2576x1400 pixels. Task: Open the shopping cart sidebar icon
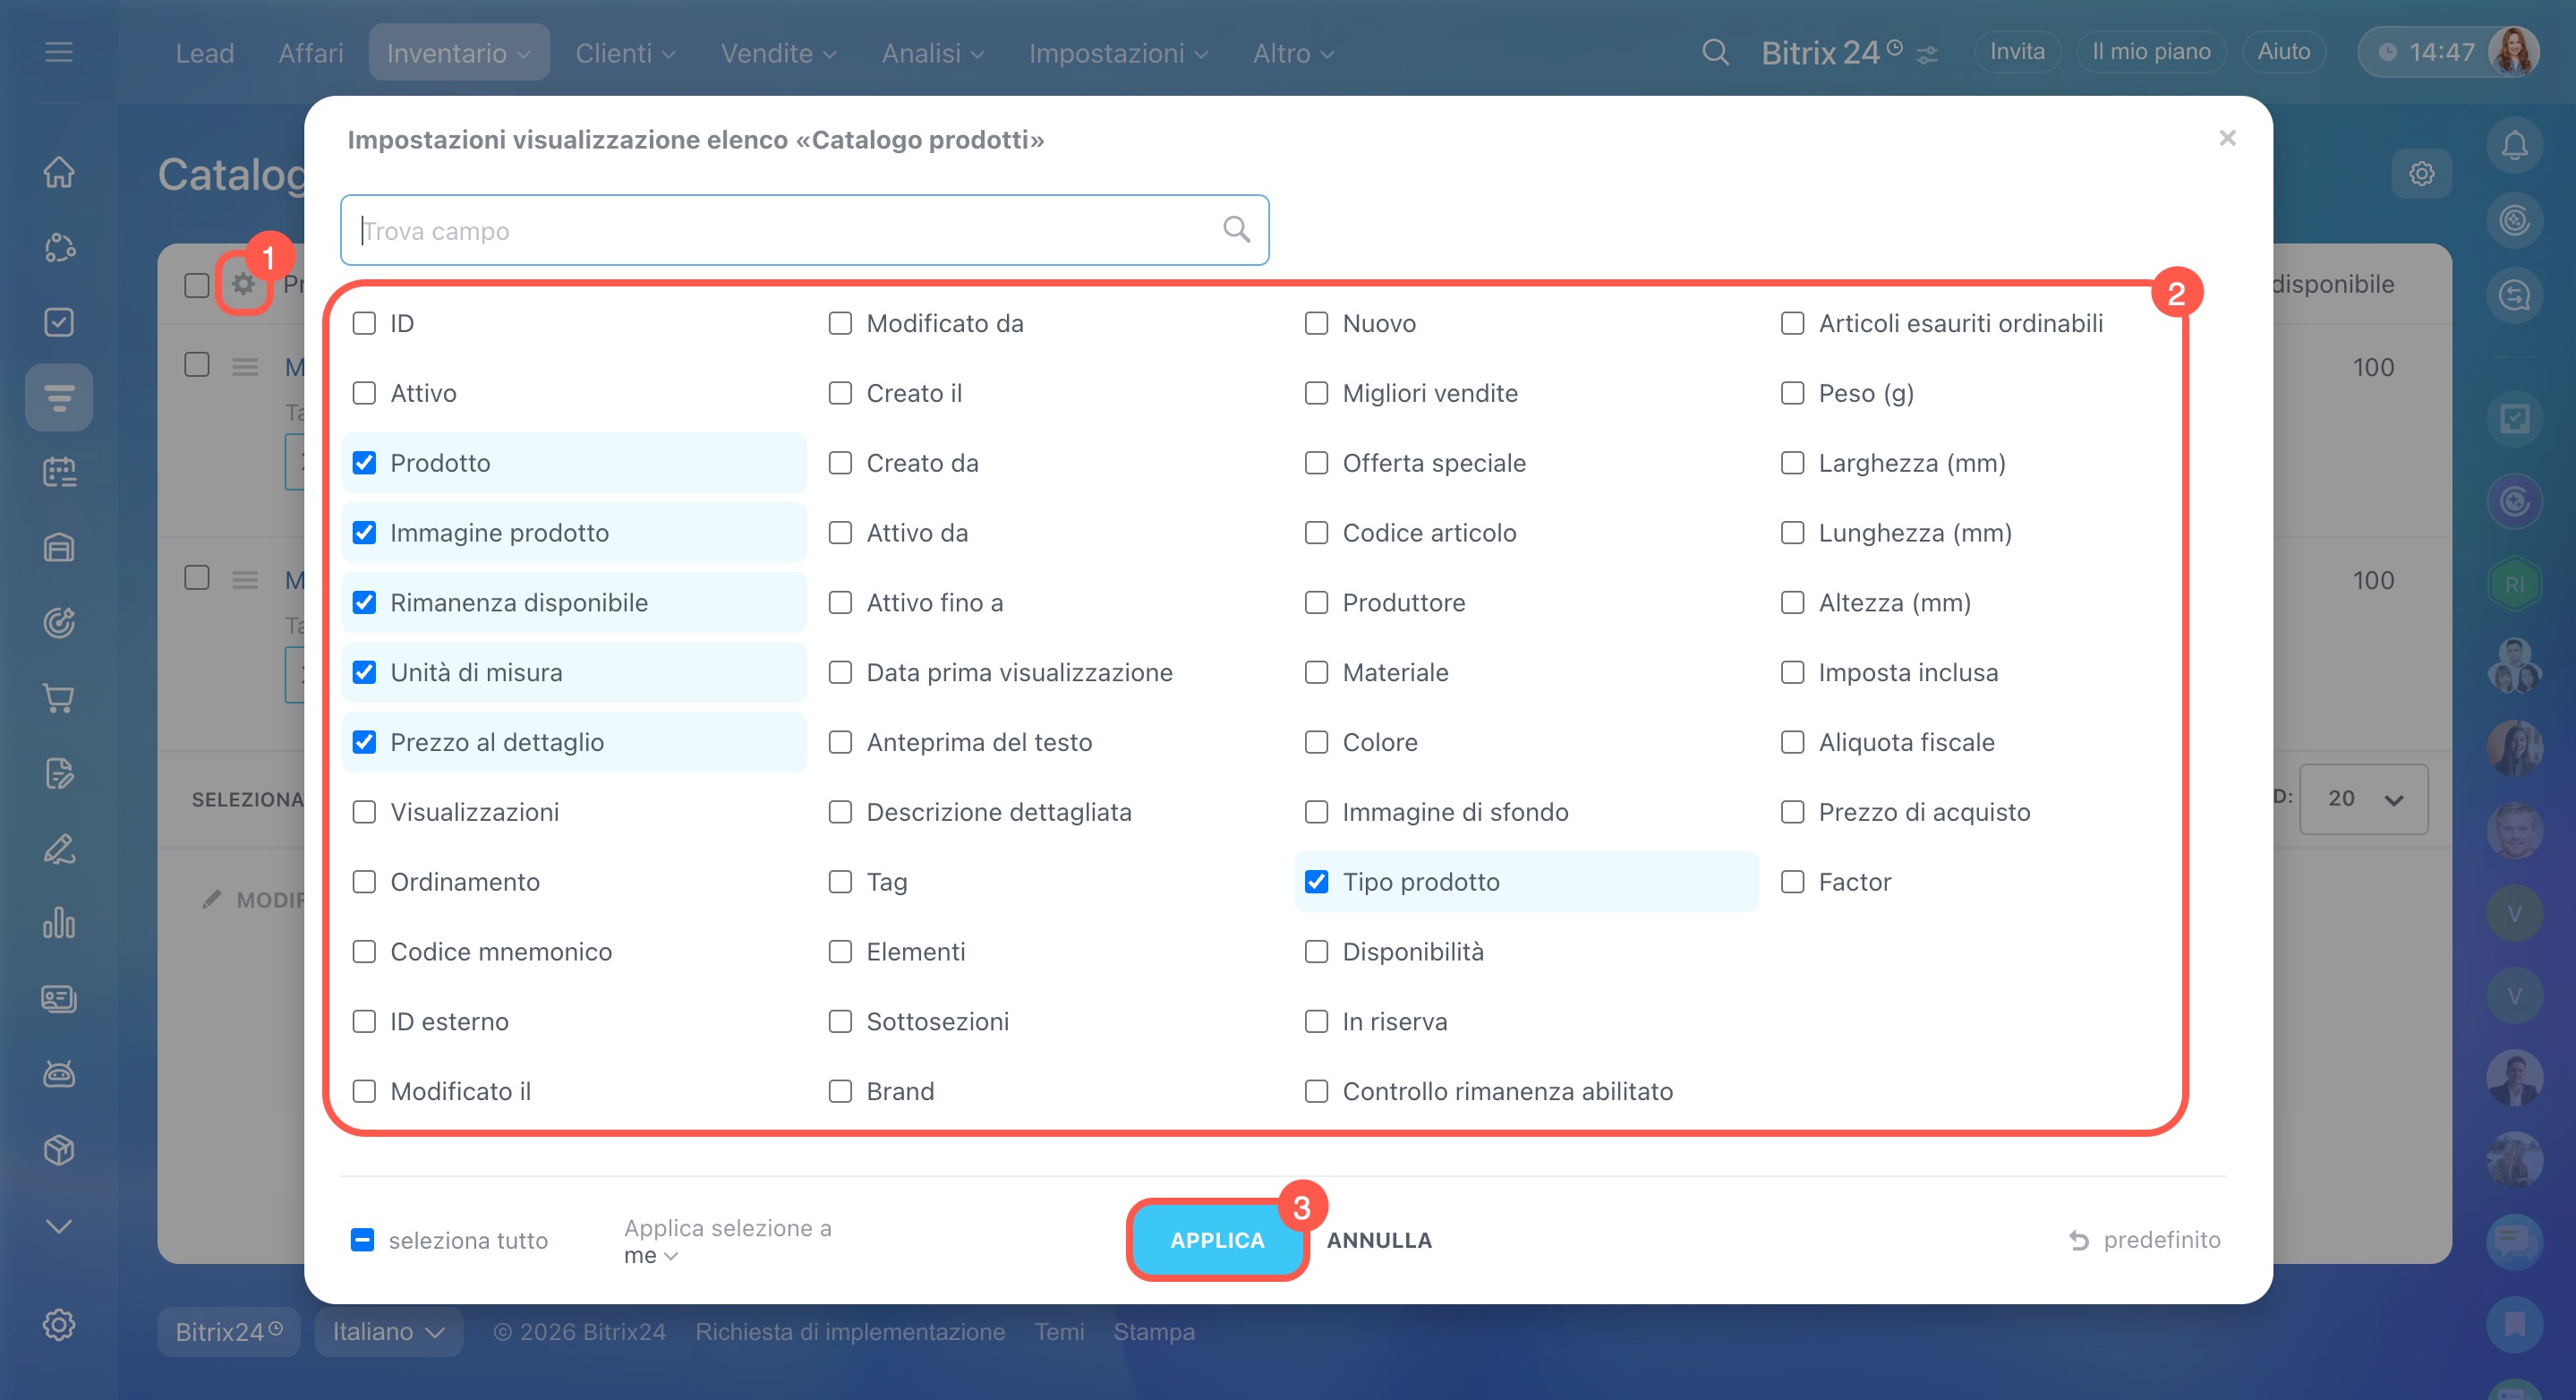point(59,698)
